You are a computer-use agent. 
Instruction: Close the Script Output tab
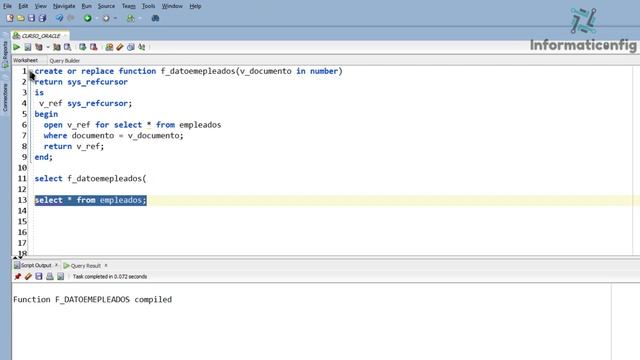[x=56, y=265]
